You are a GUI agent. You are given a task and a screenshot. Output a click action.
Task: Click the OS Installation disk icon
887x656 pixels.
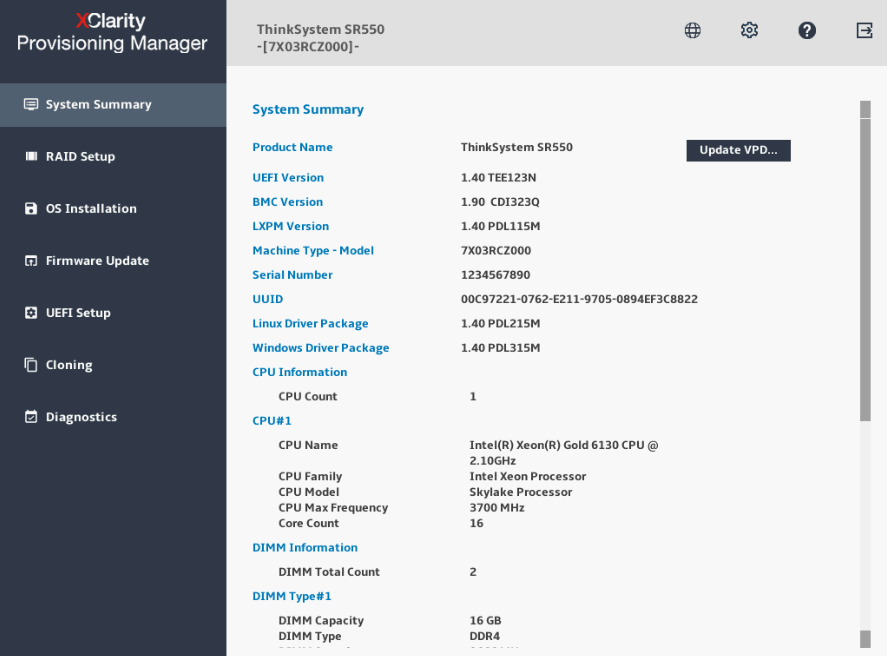pos(31,209)
